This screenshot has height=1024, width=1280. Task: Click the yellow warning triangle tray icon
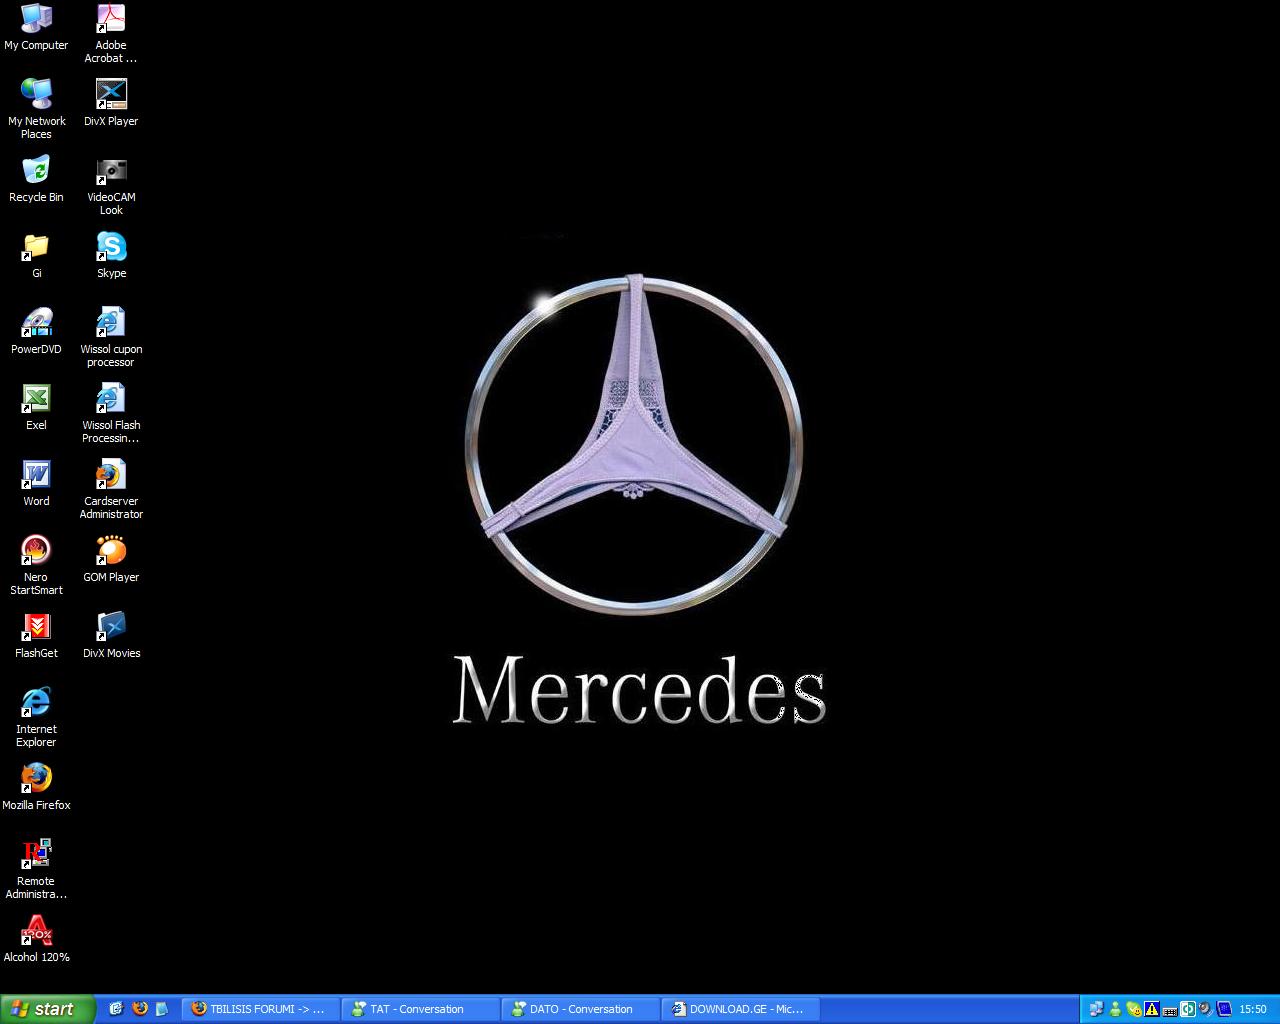[x=1151, y=1009]
